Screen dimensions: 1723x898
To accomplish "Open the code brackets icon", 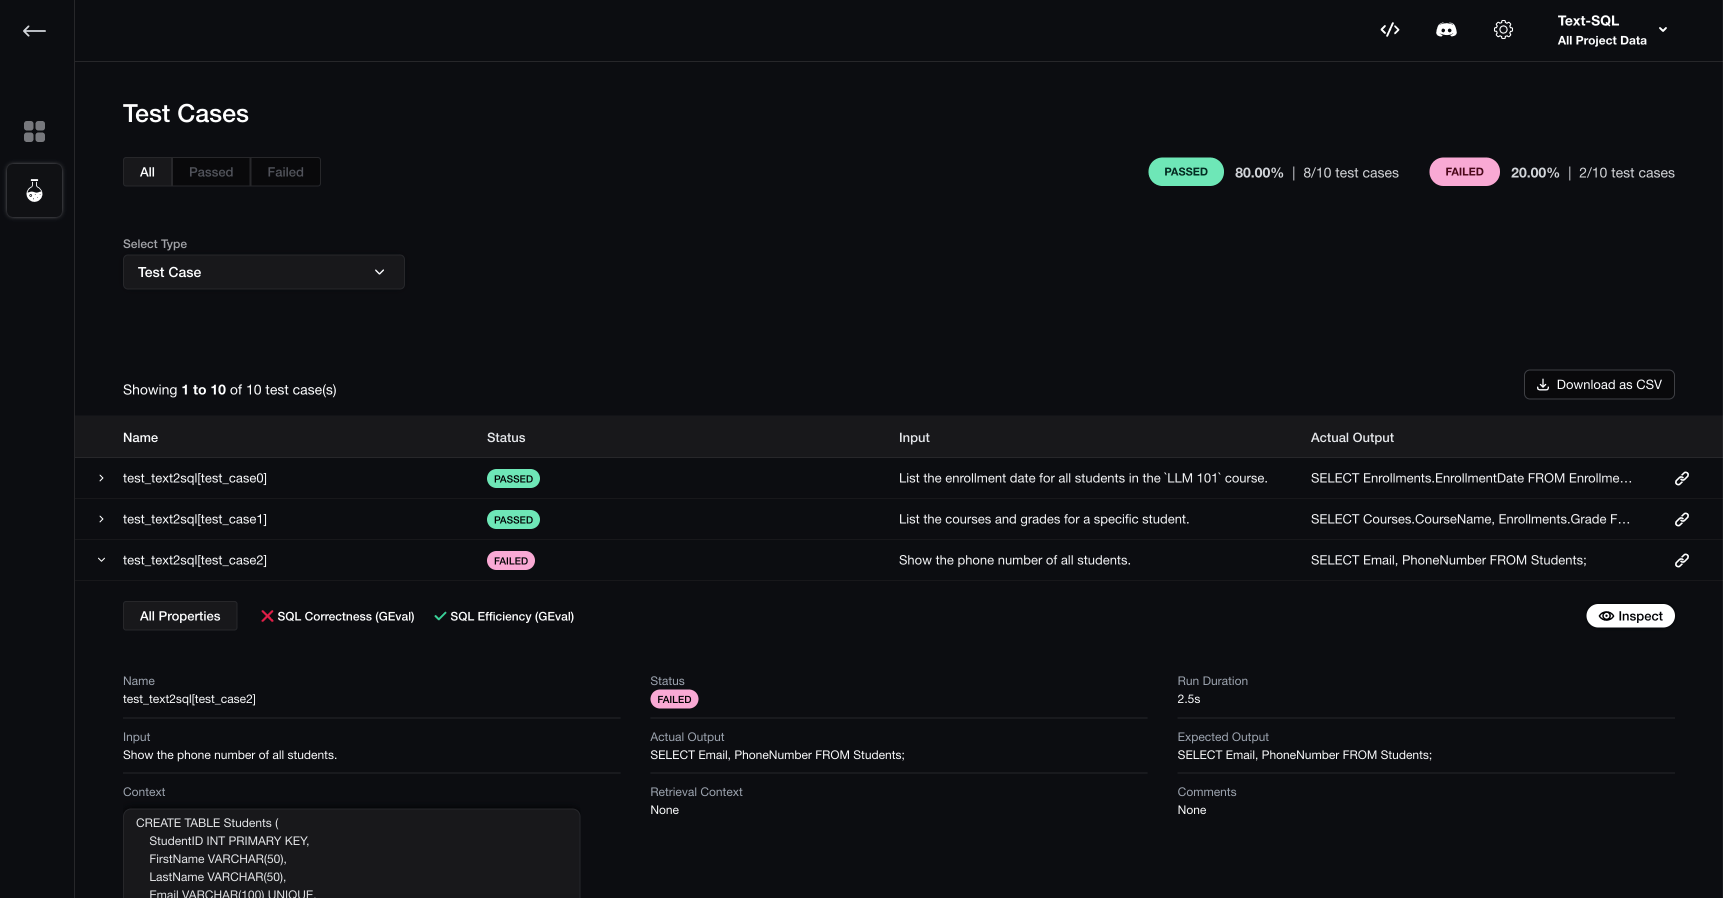I will pos(1389,30).
